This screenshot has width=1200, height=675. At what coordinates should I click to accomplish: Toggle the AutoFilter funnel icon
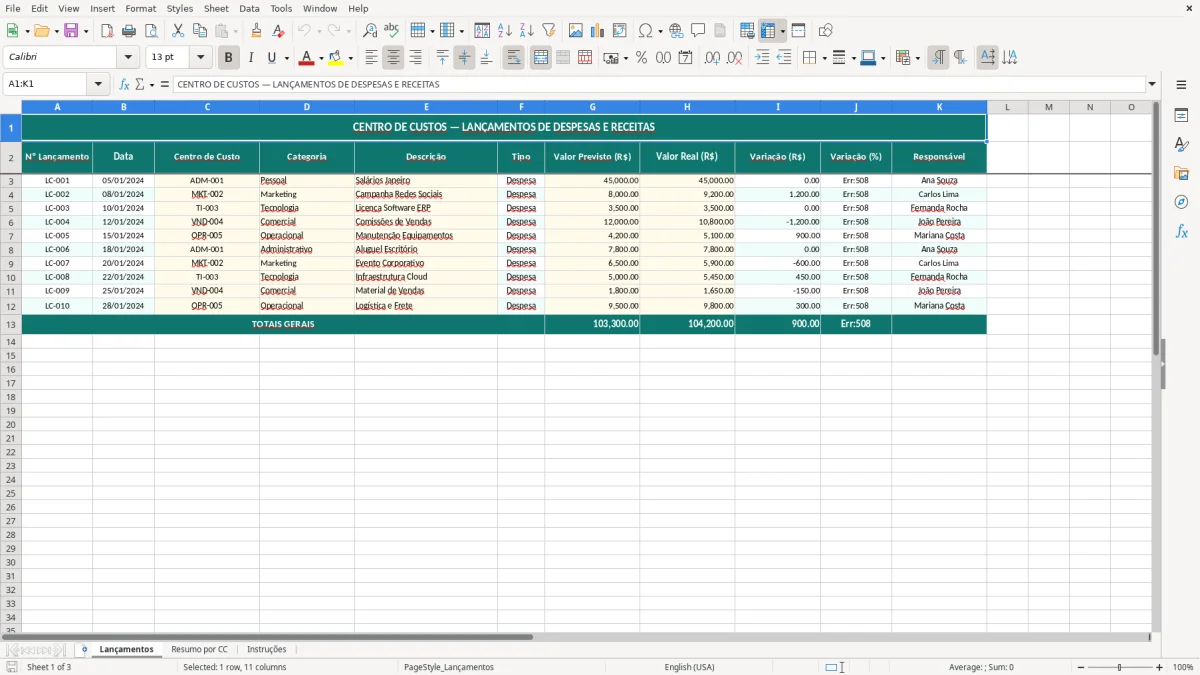pyautogui.click(x=548, y=31)
